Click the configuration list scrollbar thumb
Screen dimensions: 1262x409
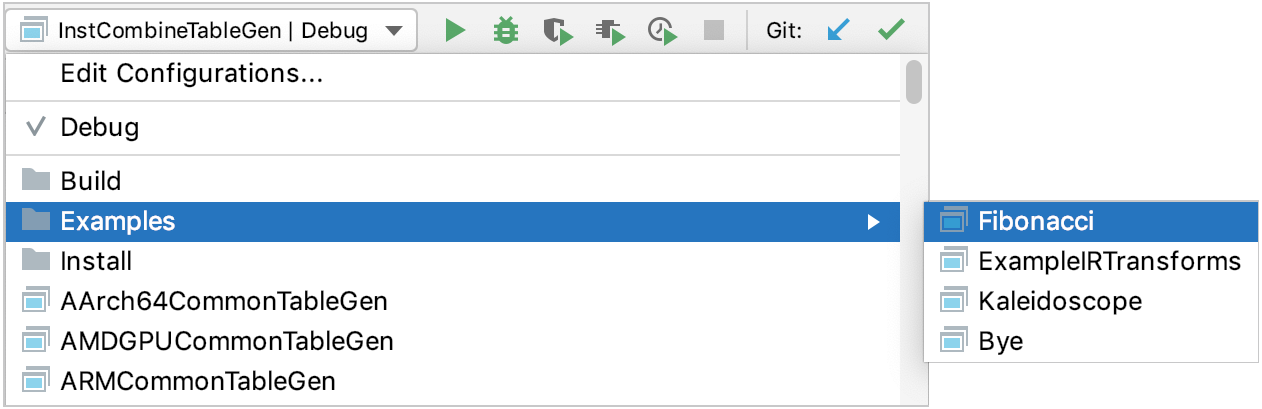click(x=913, y=82)
